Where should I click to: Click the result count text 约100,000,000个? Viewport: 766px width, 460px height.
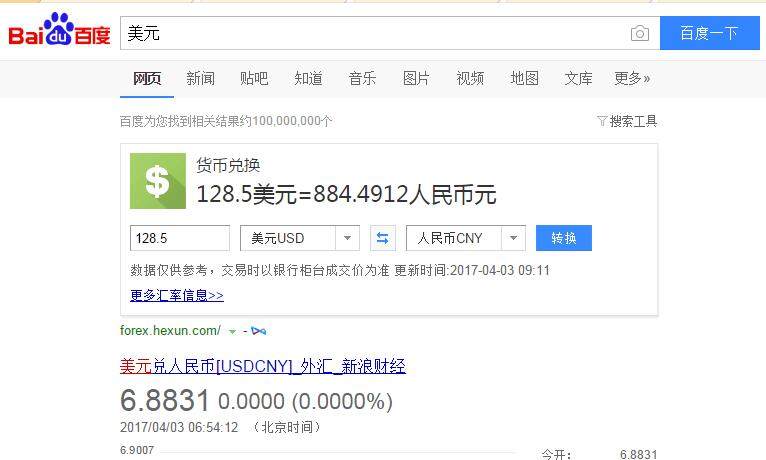point(286,121)
